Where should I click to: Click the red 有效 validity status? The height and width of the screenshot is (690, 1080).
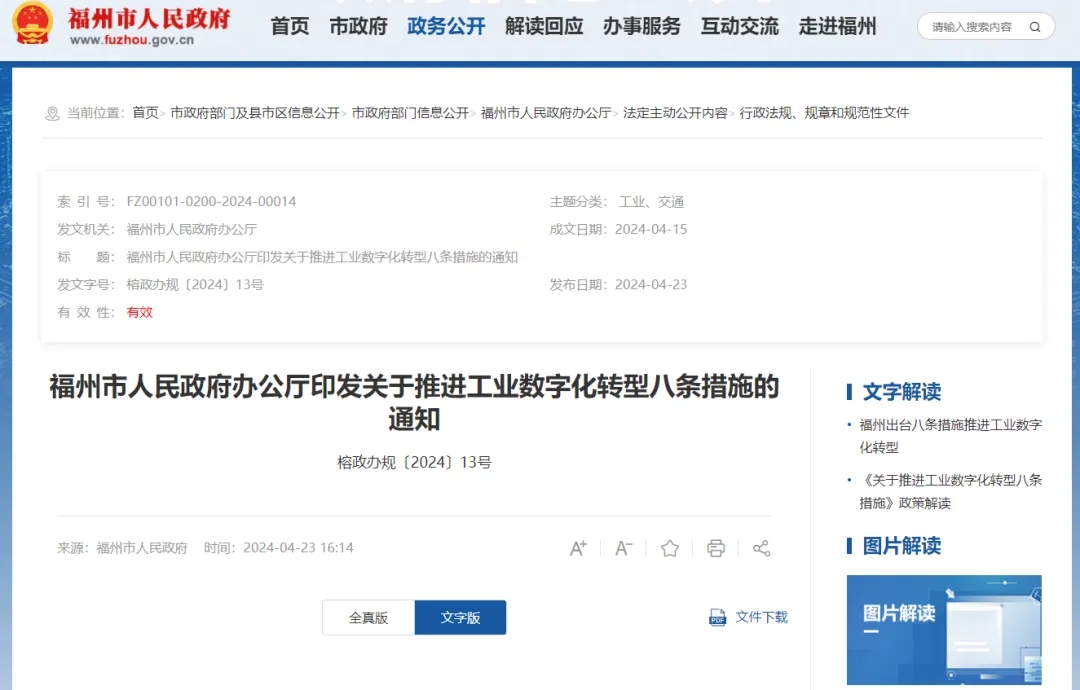(139, 313)
